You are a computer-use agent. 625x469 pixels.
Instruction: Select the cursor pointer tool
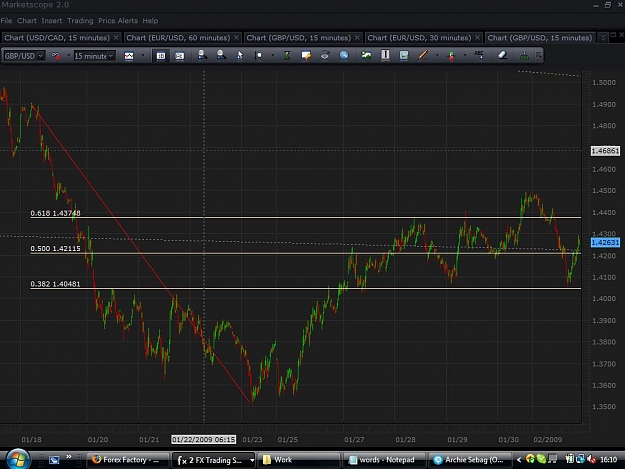click(x=240, y=55)
